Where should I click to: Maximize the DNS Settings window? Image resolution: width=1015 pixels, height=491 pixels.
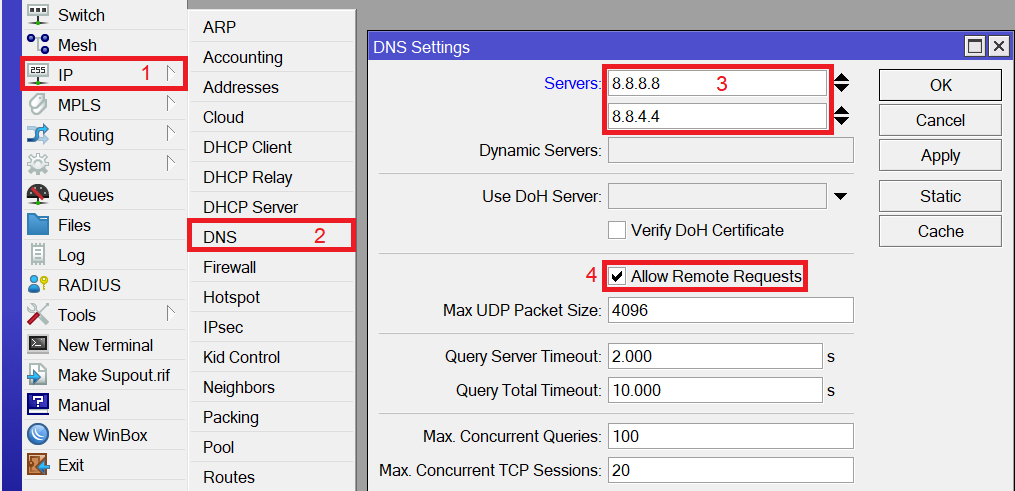click(976, 46)
